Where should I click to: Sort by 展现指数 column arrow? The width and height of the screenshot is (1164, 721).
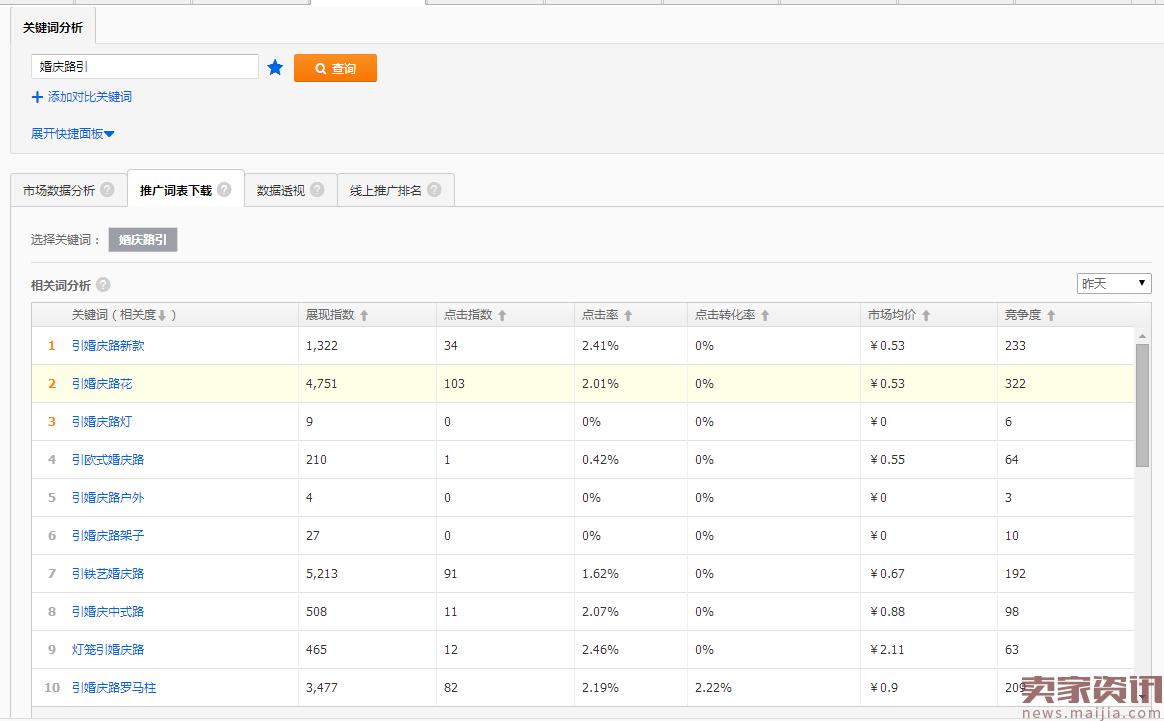click(x=364, y=315)
